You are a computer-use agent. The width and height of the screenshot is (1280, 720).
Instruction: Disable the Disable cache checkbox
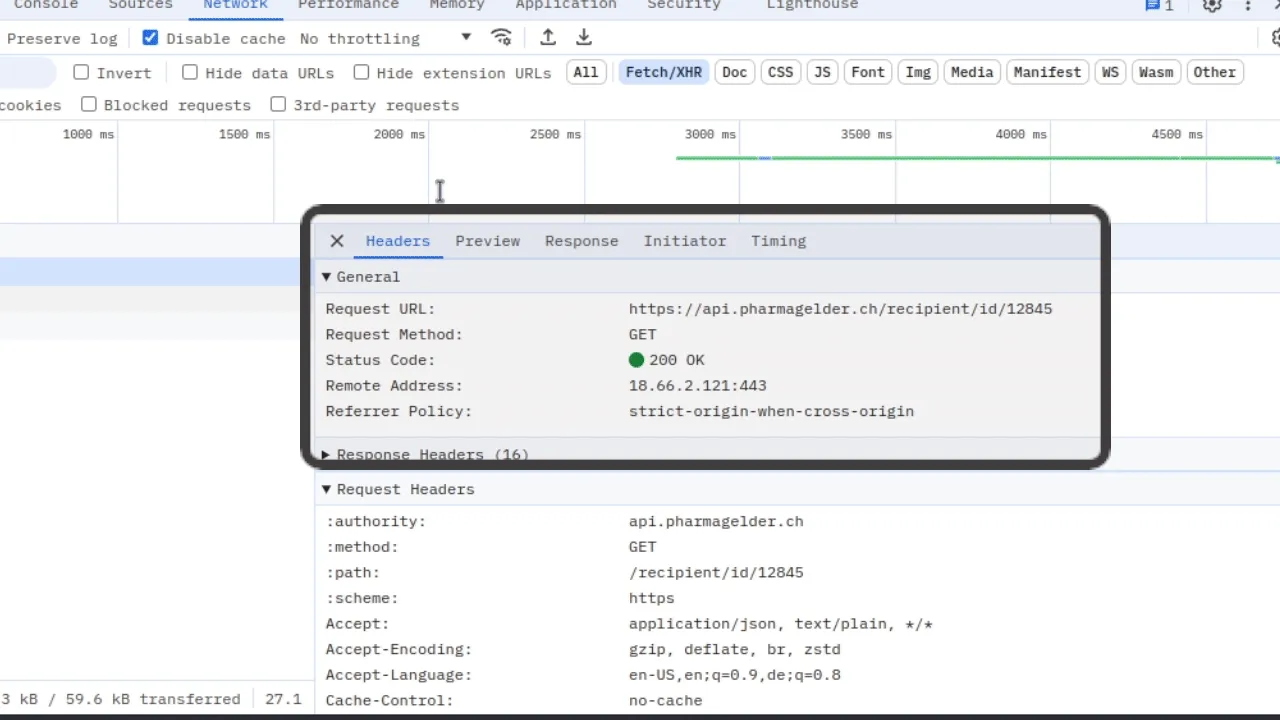[x=150, y=38]
